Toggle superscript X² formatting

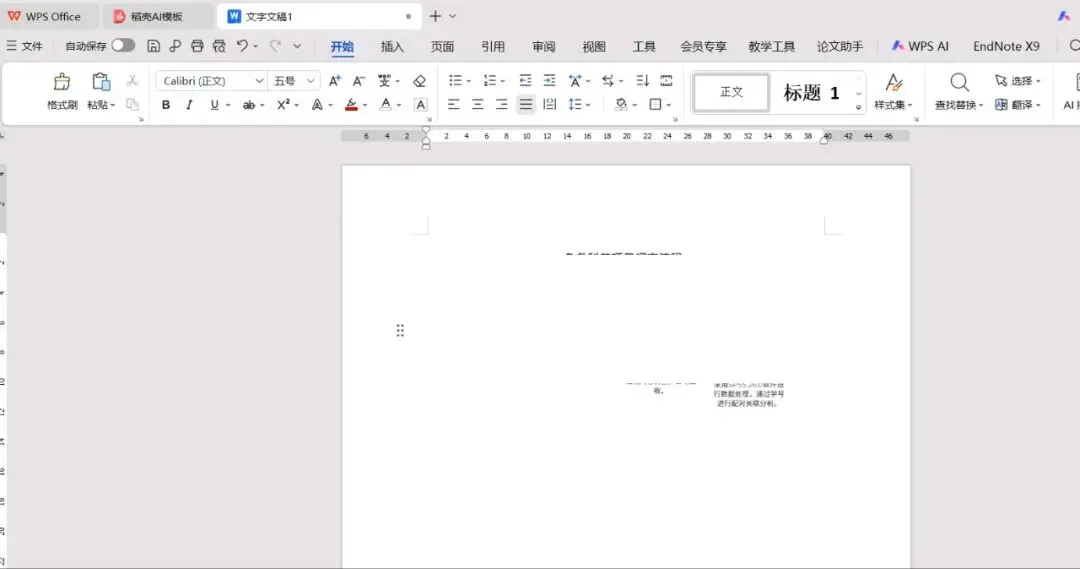click(283, 105)
